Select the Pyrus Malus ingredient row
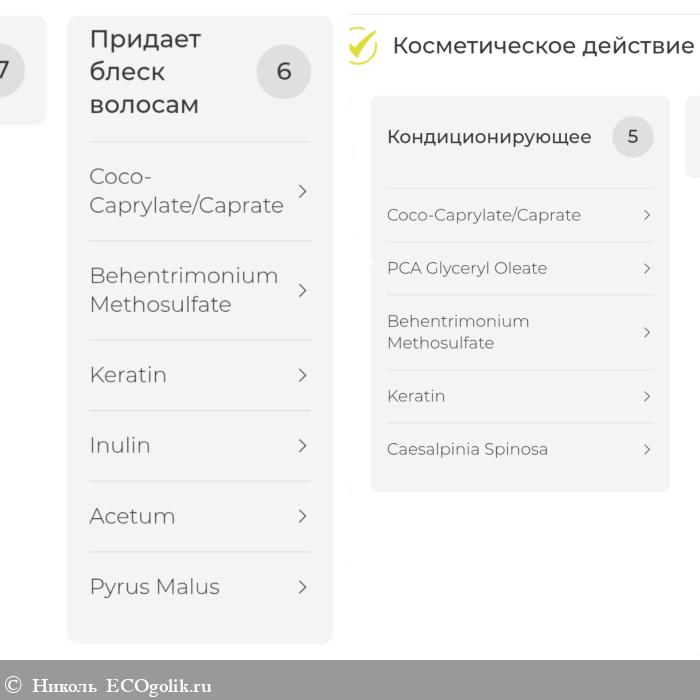 click(155, 587)
